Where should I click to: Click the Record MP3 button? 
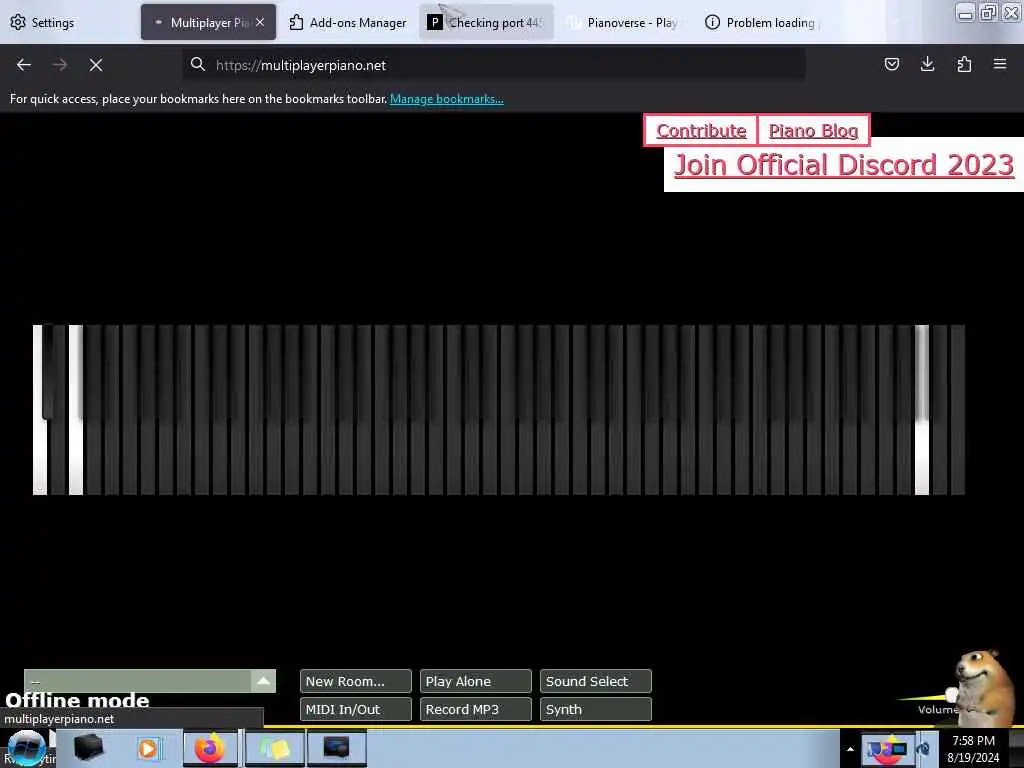pos(475,709)
